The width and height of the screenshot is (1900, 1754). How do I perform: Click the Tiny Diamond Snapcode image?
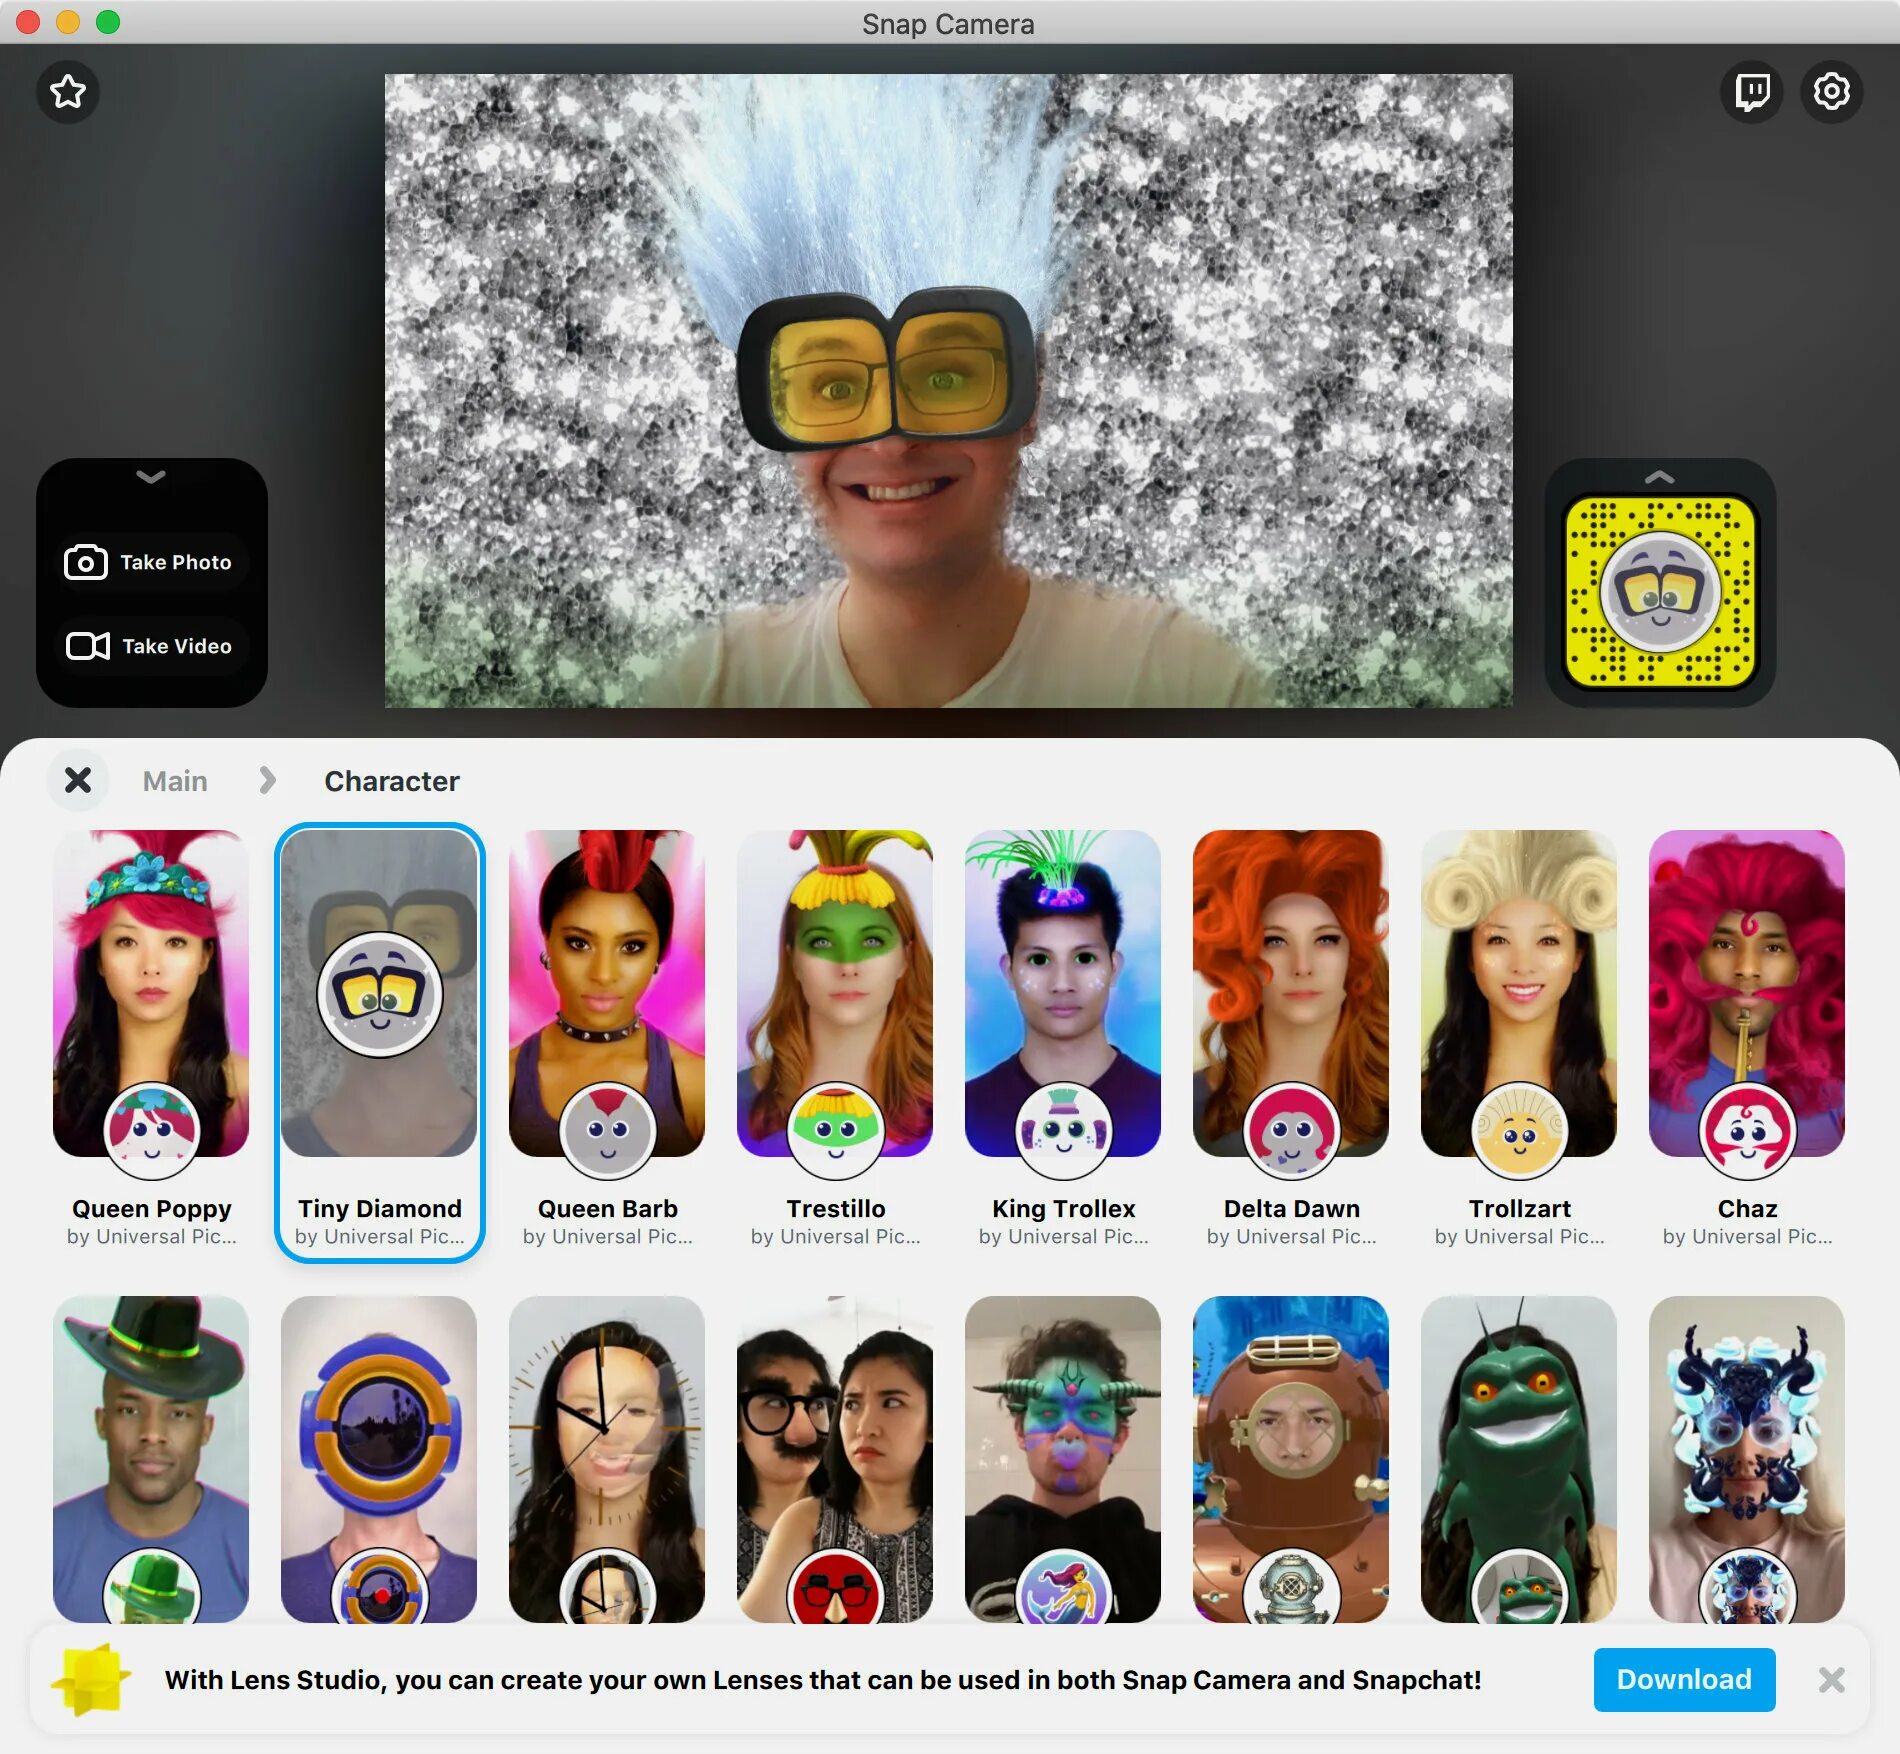click(1660, 593)
